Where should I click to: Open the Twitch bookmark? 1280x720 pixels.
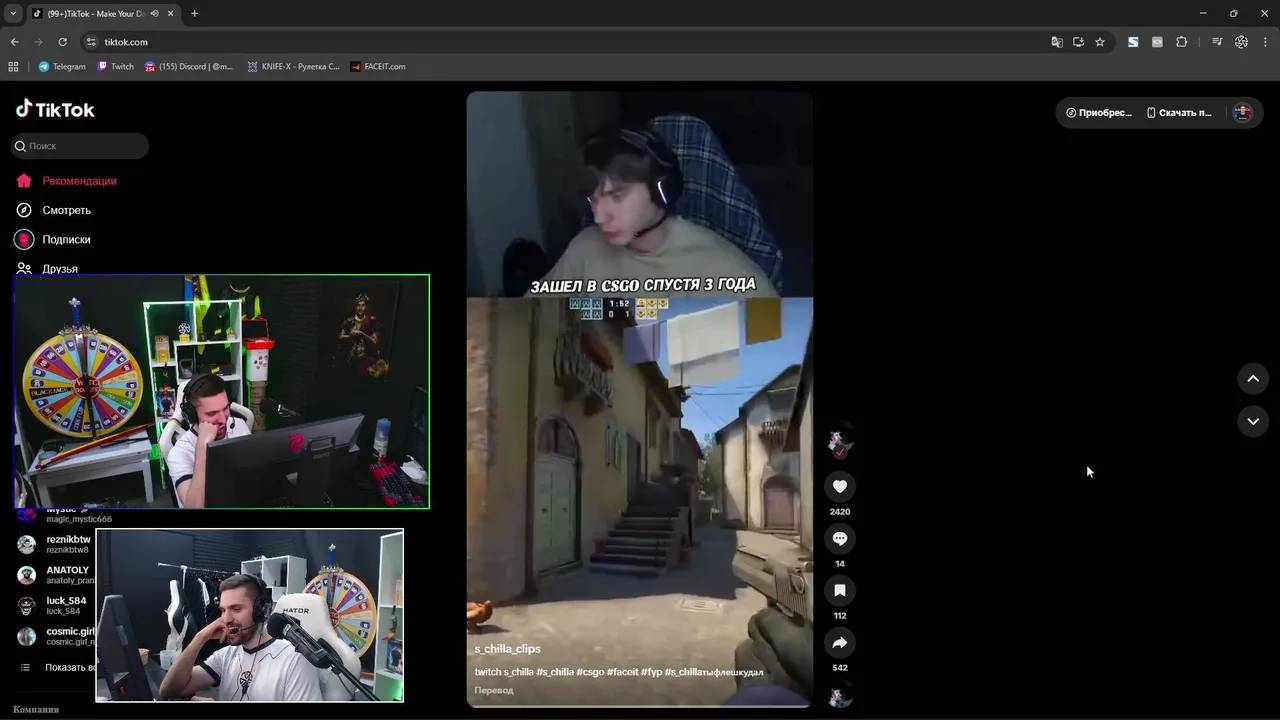tap(115, 67)
